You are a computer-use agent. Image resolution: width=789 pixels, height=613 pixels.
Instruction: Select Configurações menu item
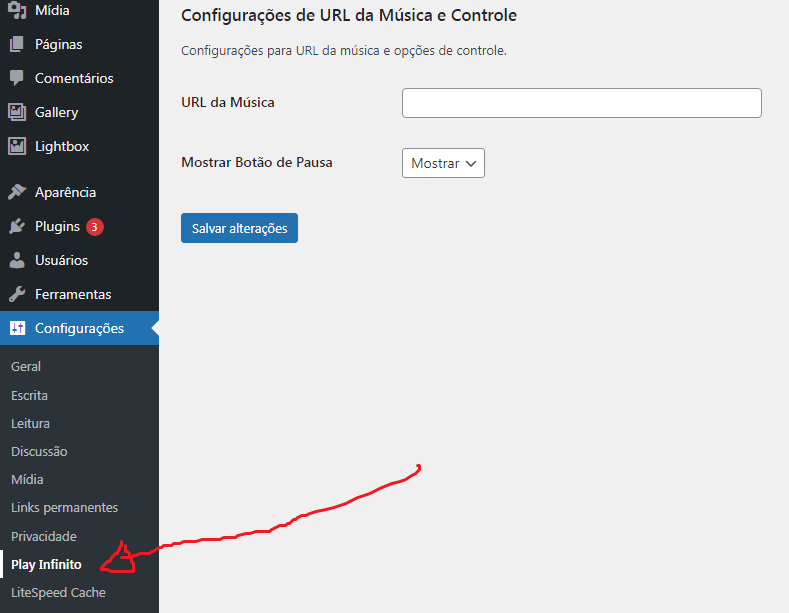[80, 328]
